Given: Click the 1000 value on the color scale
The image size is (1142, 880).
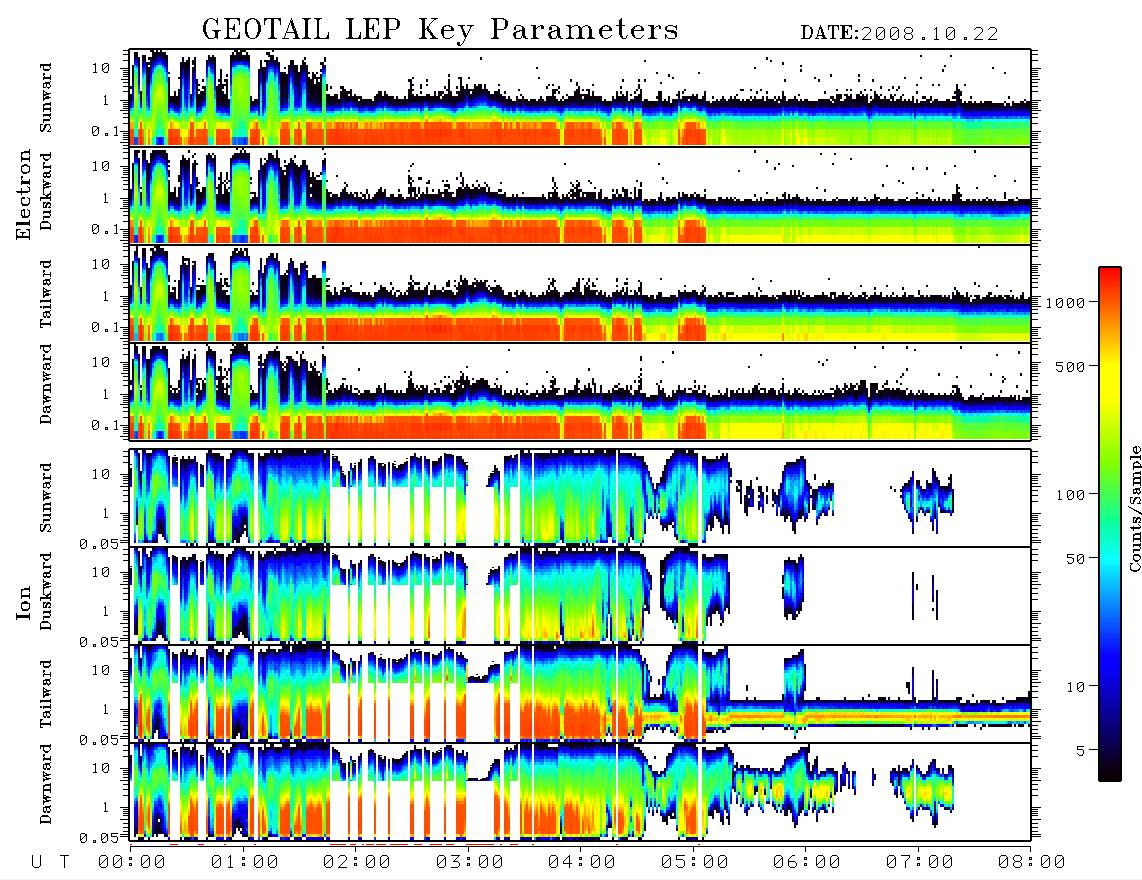Looking at the screenshot, I should pyautogui.click(x=1065, y=302).
